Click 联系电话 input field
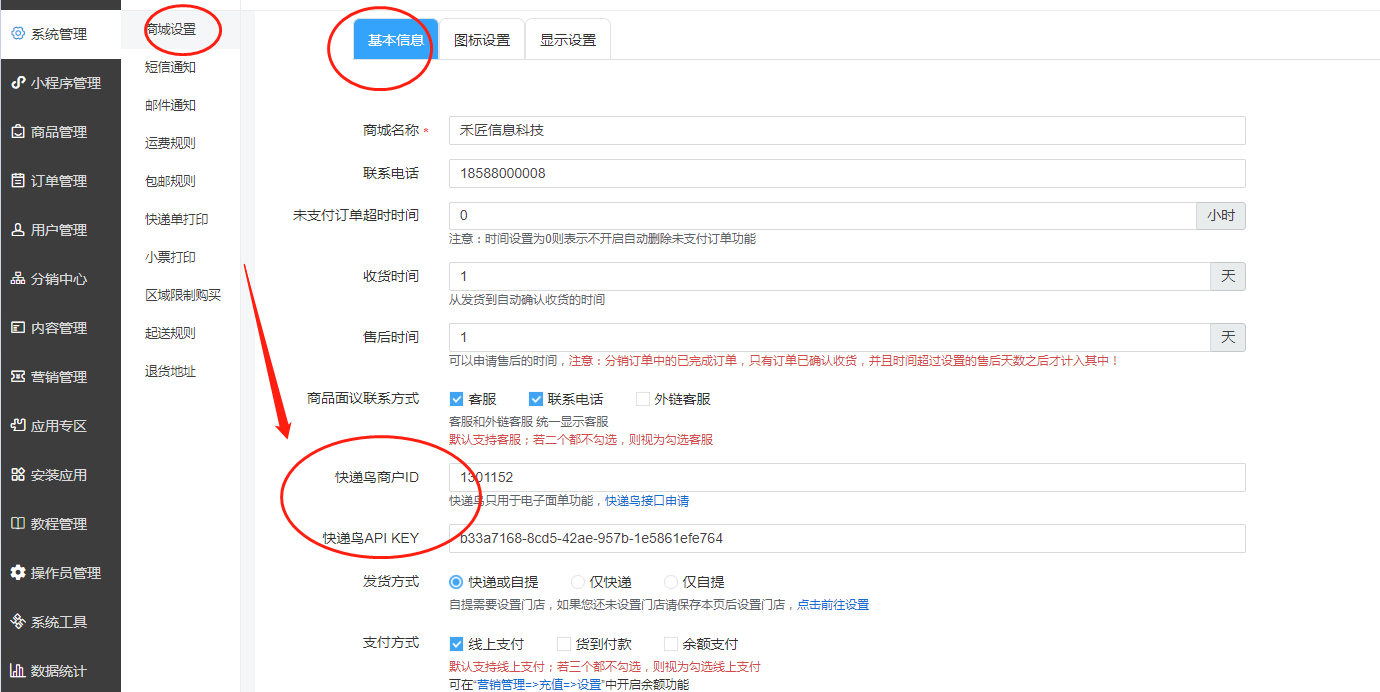The image size is (1380, 692). click(x=847, y=173)
